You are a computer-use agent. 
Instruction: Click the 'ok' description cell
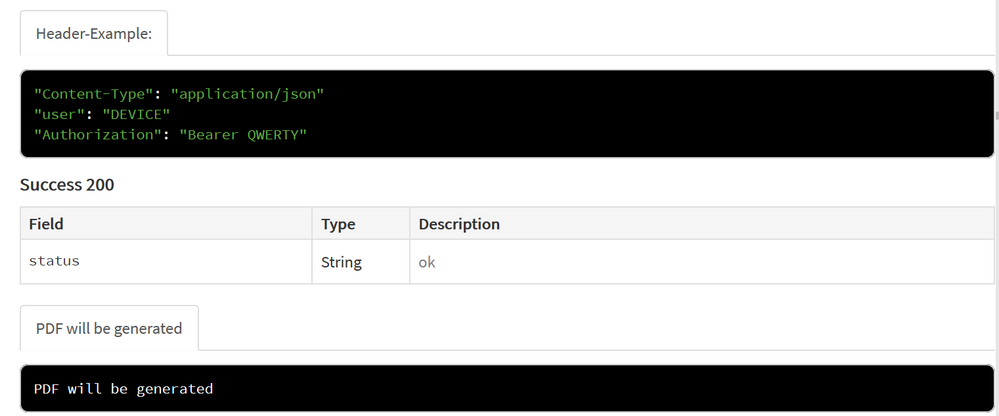[427, 262]
